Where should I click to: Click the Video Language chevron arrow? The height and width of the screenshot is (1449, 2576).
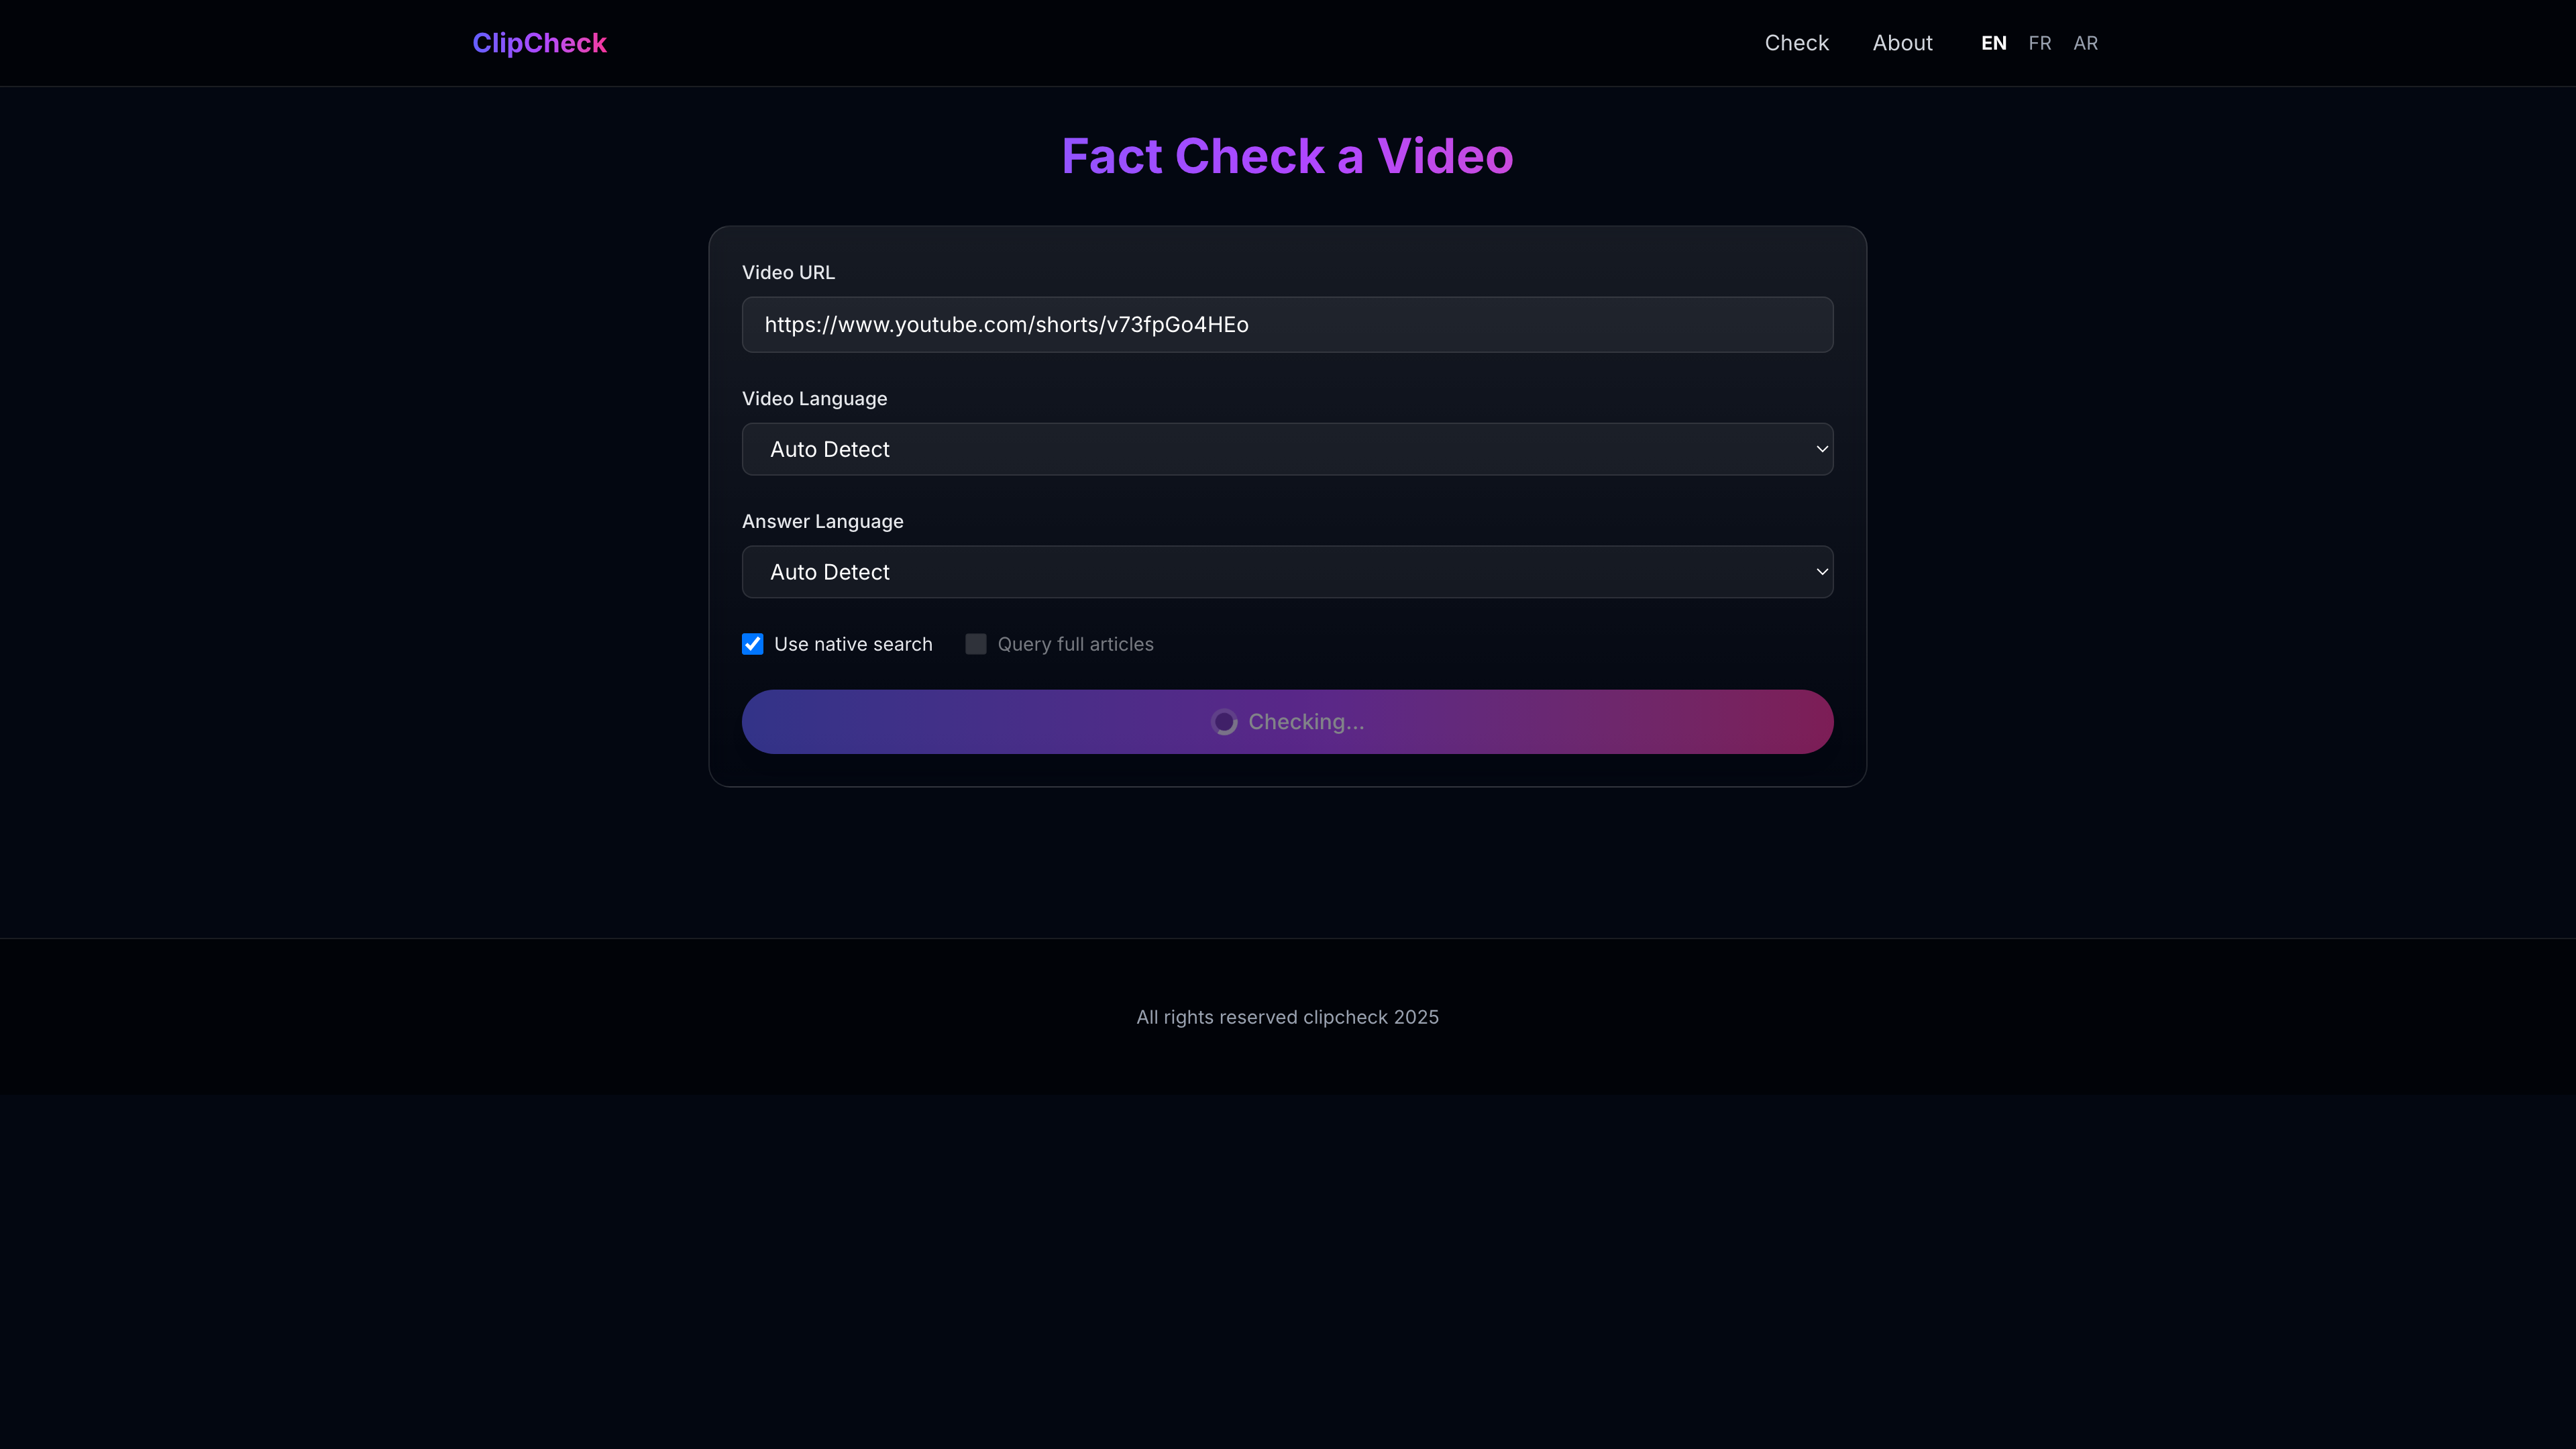pyautogui.click(x=1821, y=449)
